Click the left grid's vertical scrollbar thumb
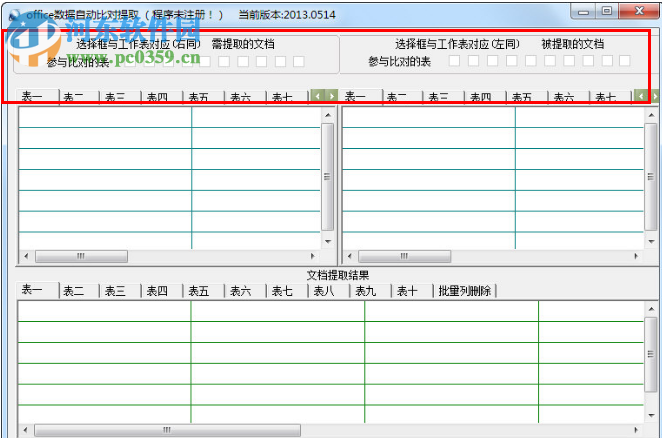Screen dimensions: 662x438 [328, 177]
